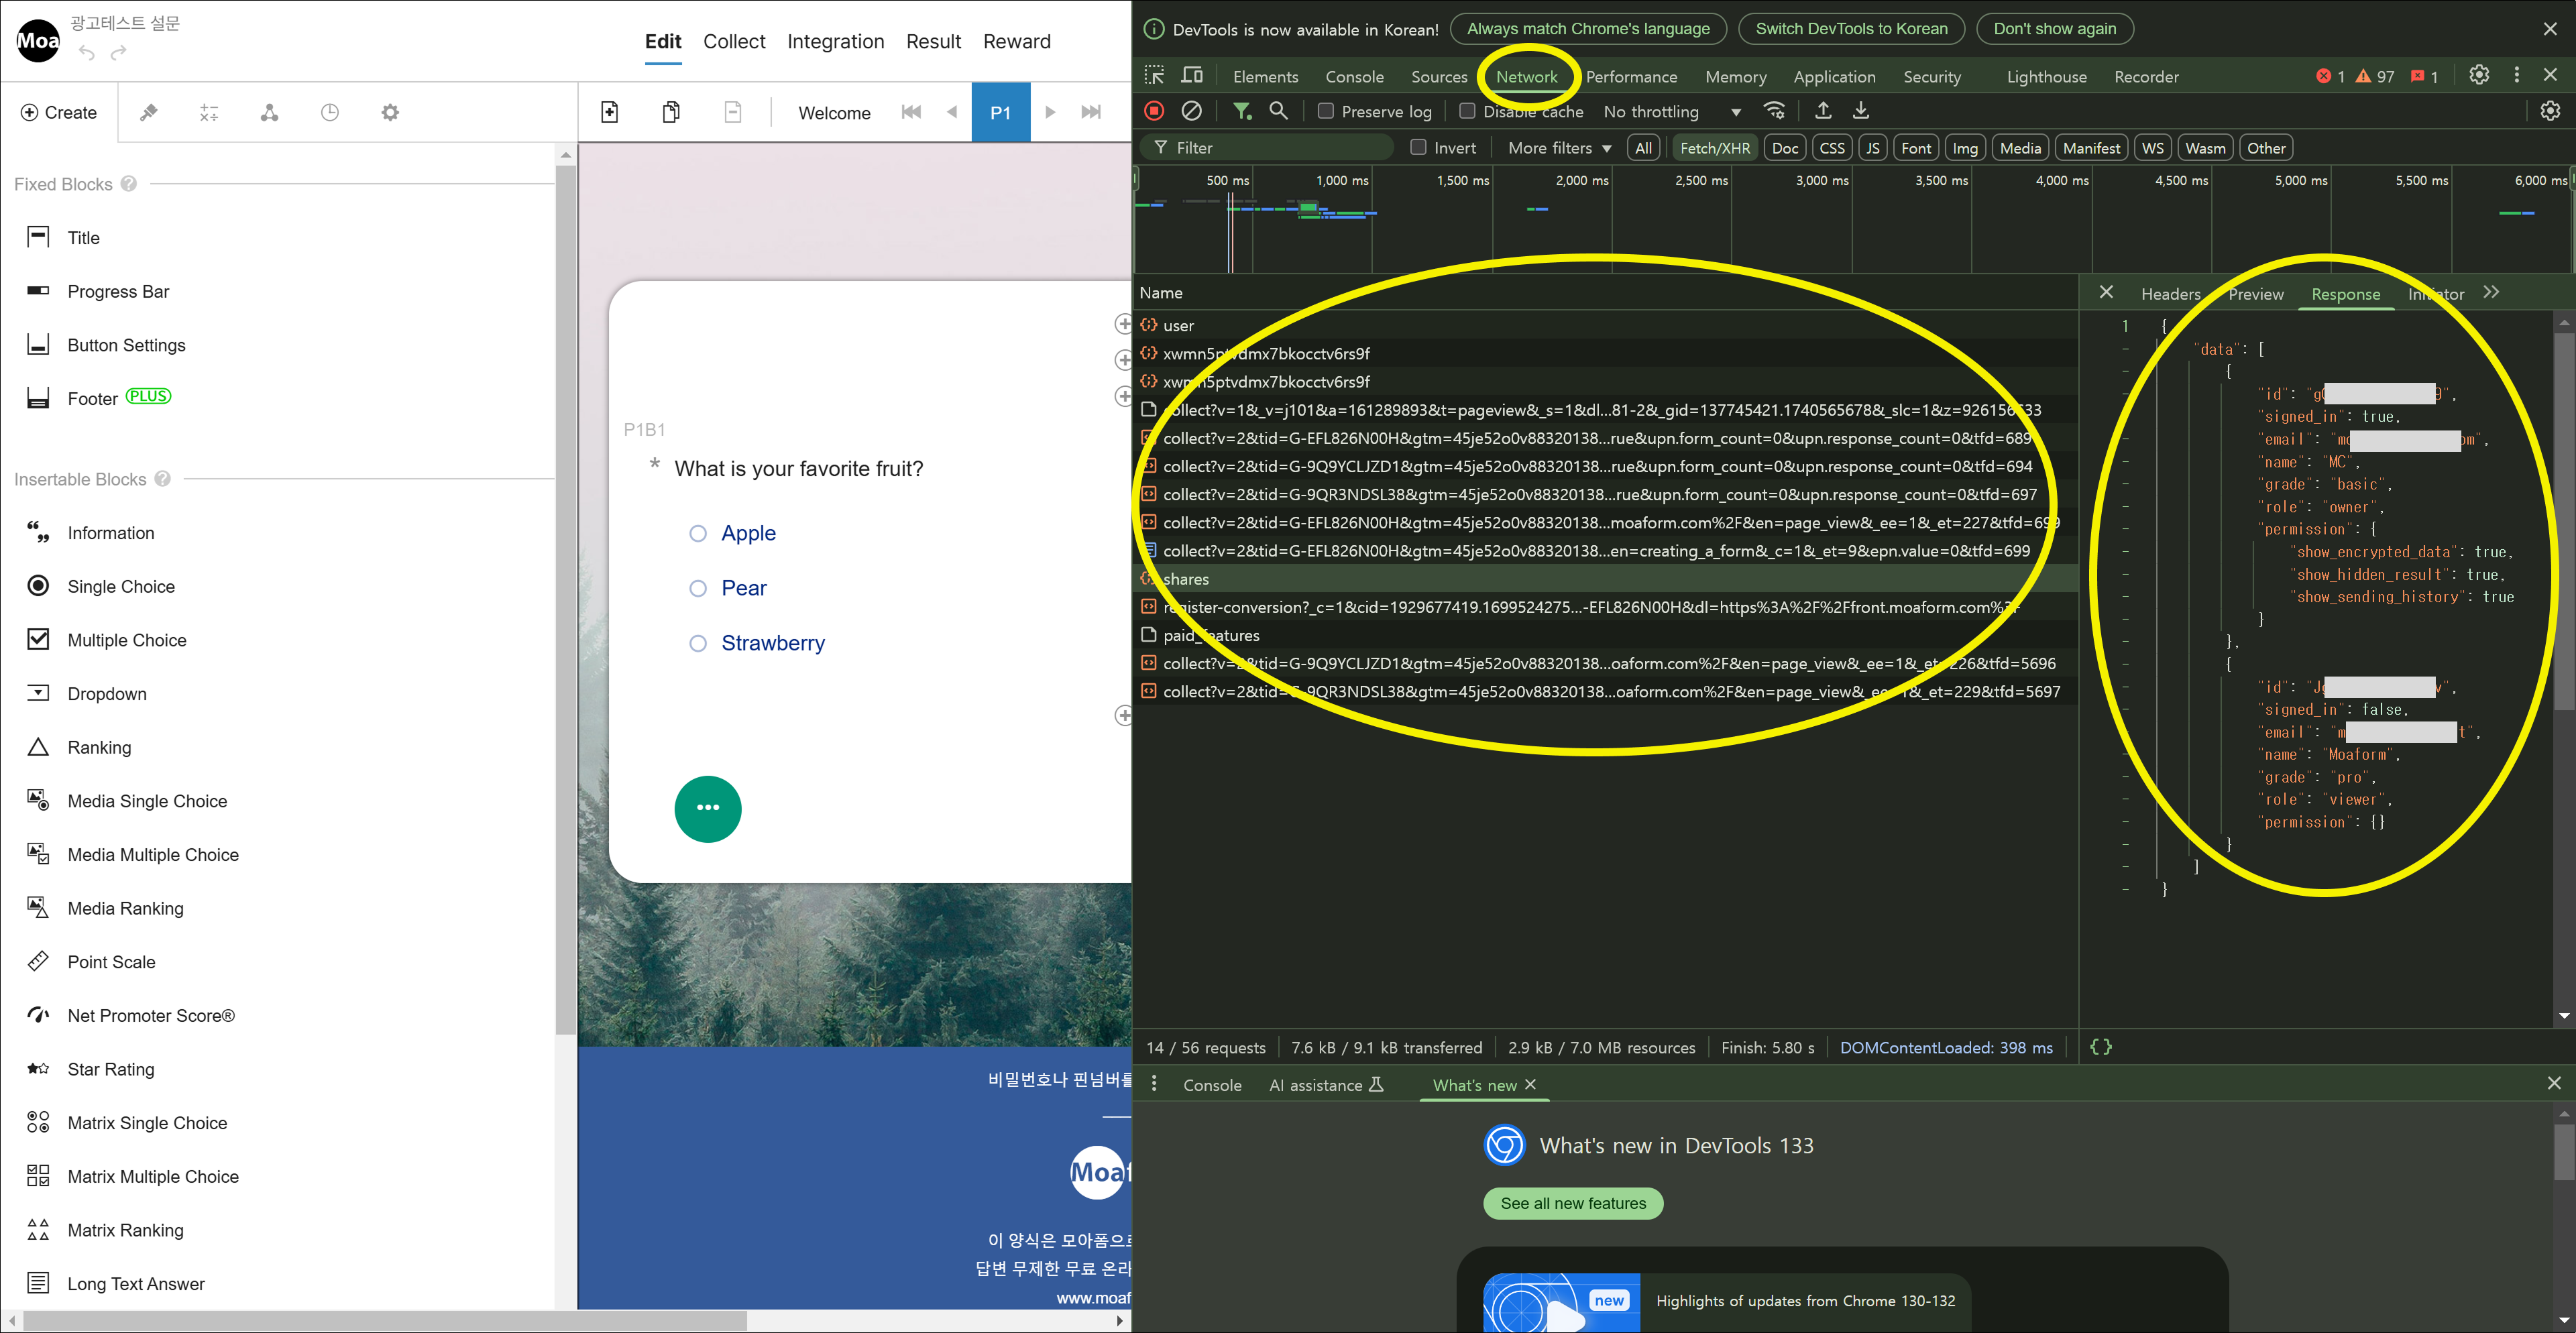Image resolution: width=2576 pixels, height=1333 pixels.
Task: Click the network filter funnel icon
Action: (1242, 111)
